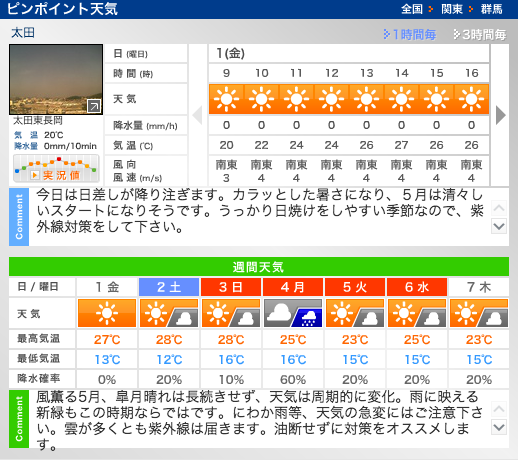The width and height of the screenshot is (518, 461).
Task: Click the sunny icon for 9 o'clock
Action: pyautogui.click(x=226, y=99)
